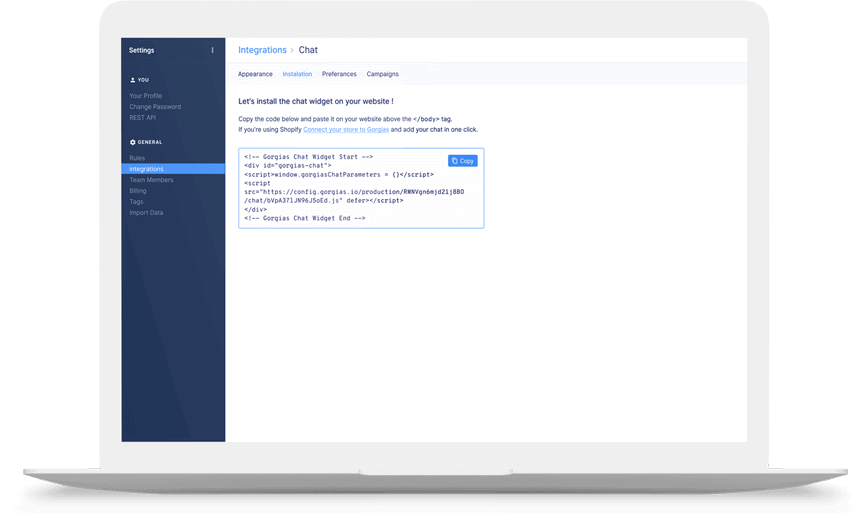Copy the chat widget code snippet

pyautogui.click(x=463, y=161)
